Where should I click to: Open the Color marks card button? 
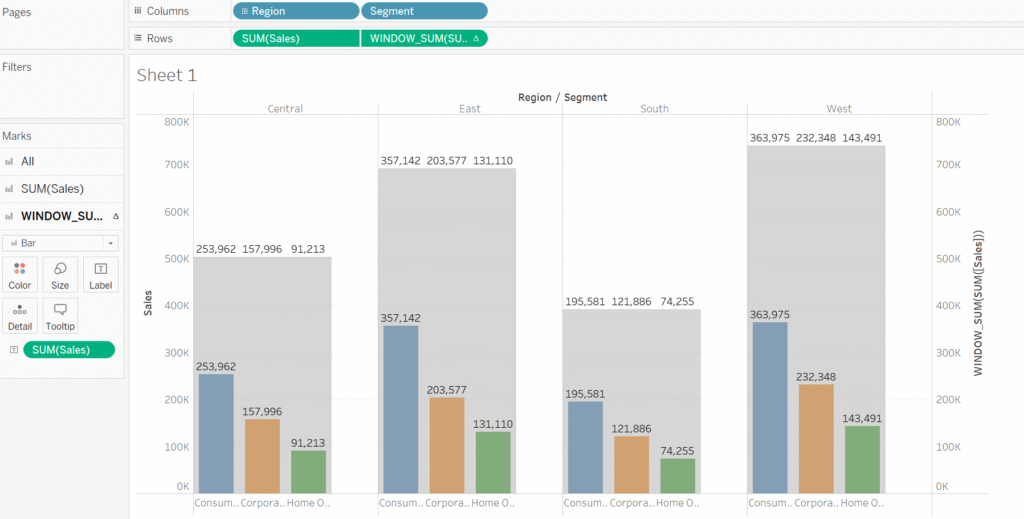click(20, 275)
